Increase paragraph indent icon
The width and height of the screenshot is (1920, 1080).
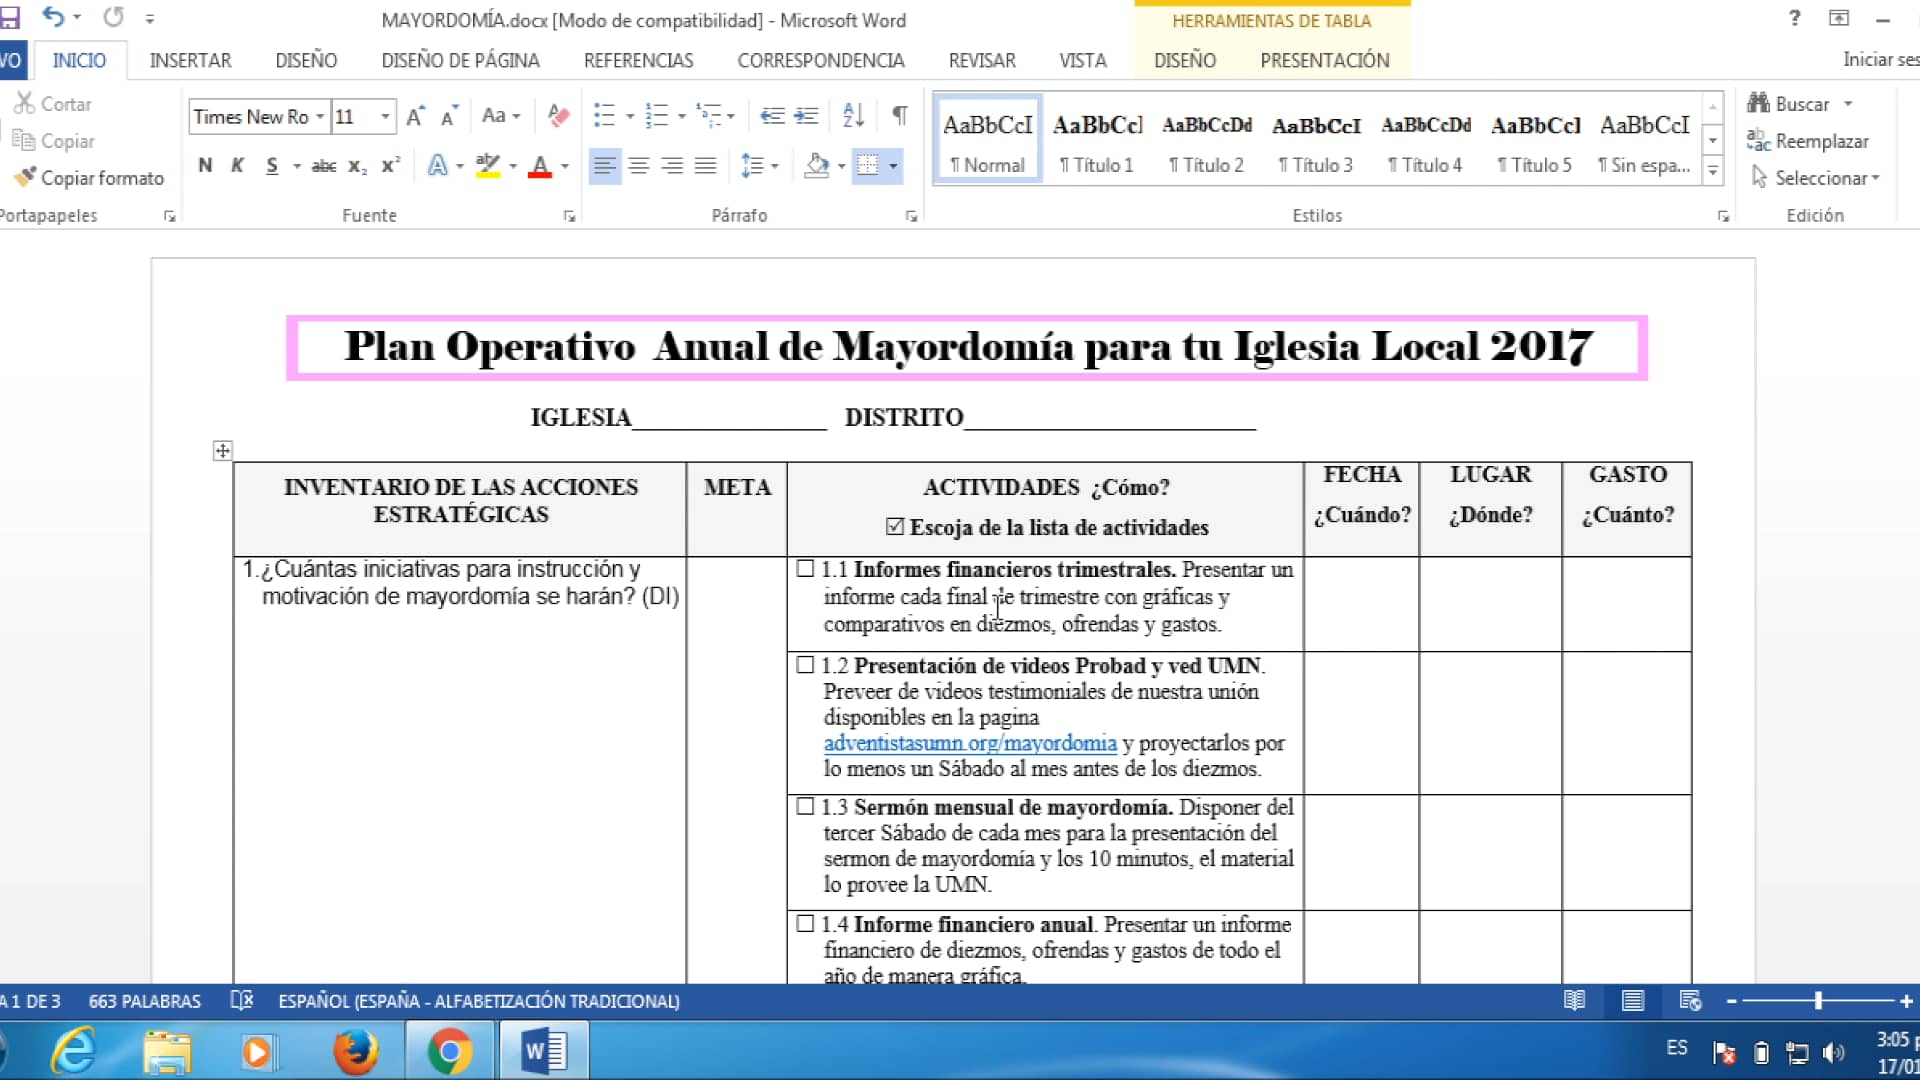click(806, 116)
